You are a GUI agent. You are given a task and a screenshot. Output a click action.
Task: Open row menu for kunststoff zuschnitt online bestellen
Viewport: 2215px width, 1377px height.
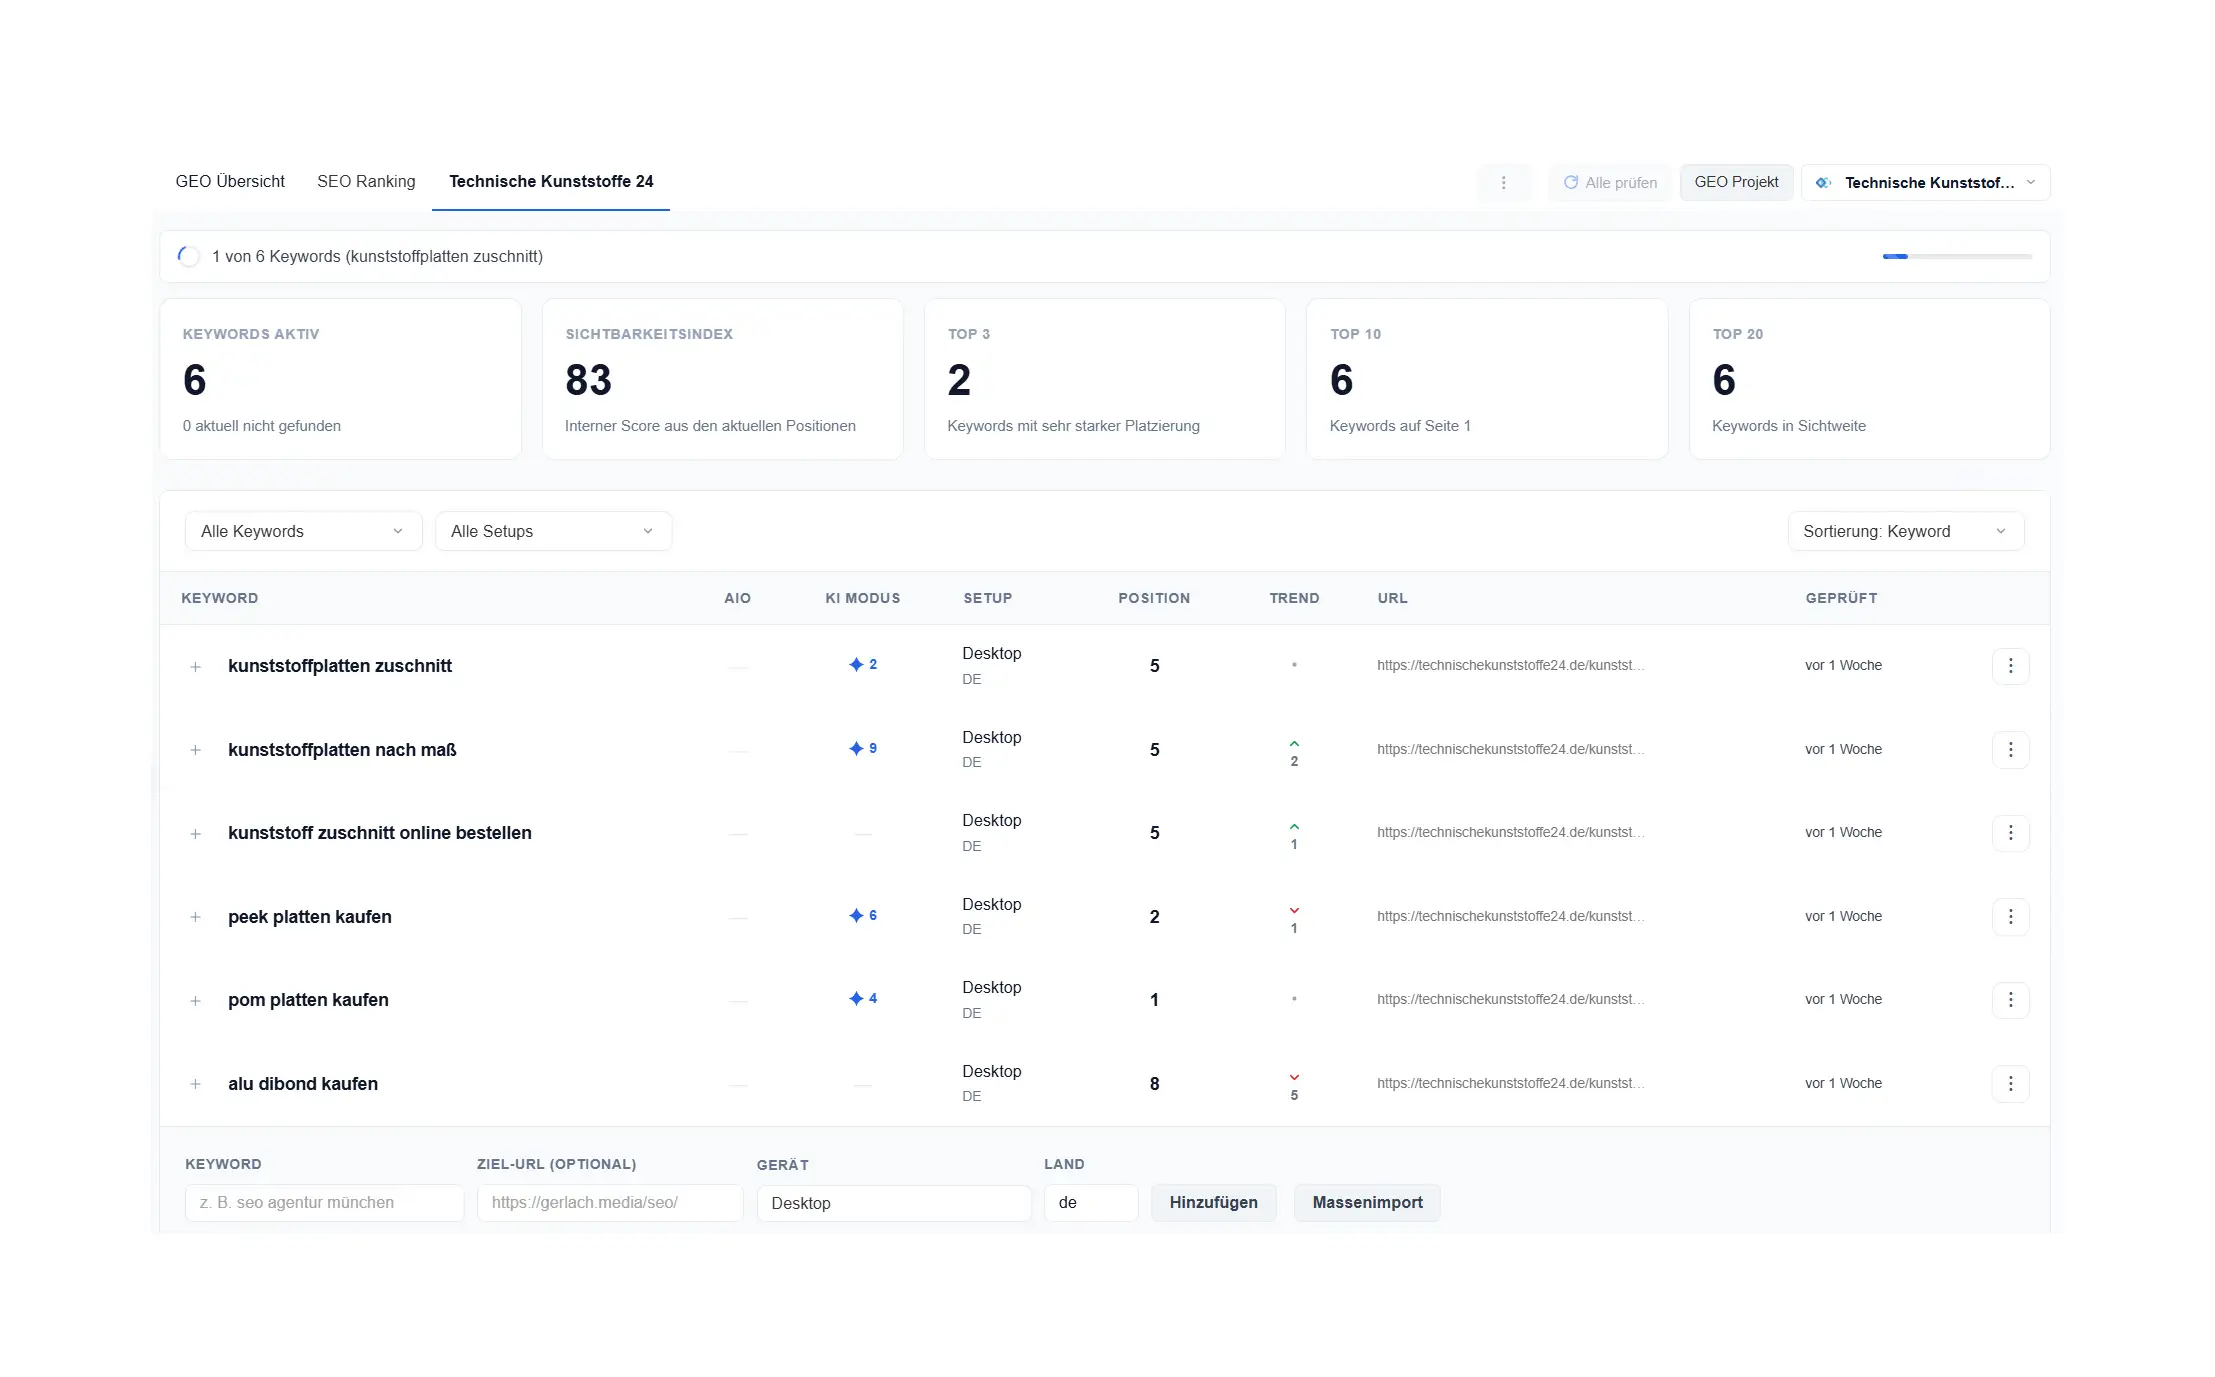point(2010,833)
